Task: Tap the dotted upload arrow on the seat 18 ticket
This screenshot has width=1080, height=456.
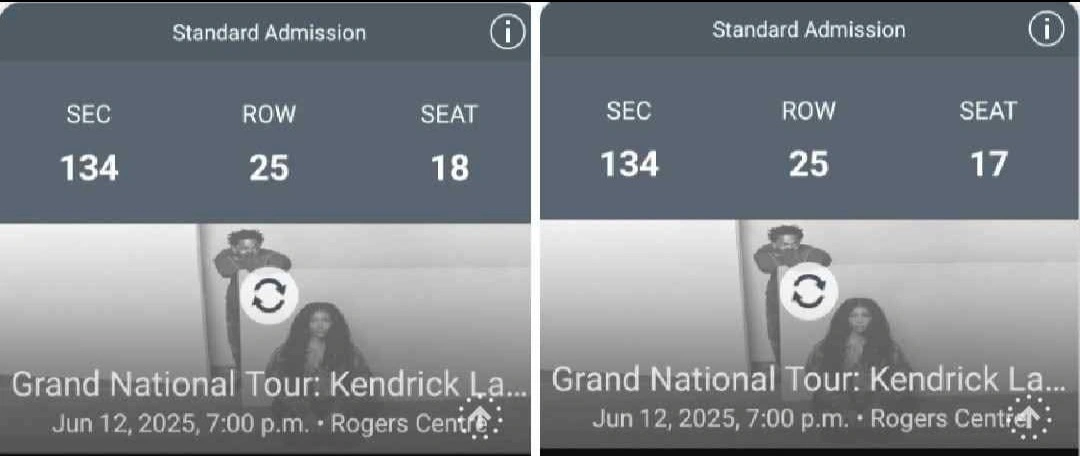Action: [480, 417]
